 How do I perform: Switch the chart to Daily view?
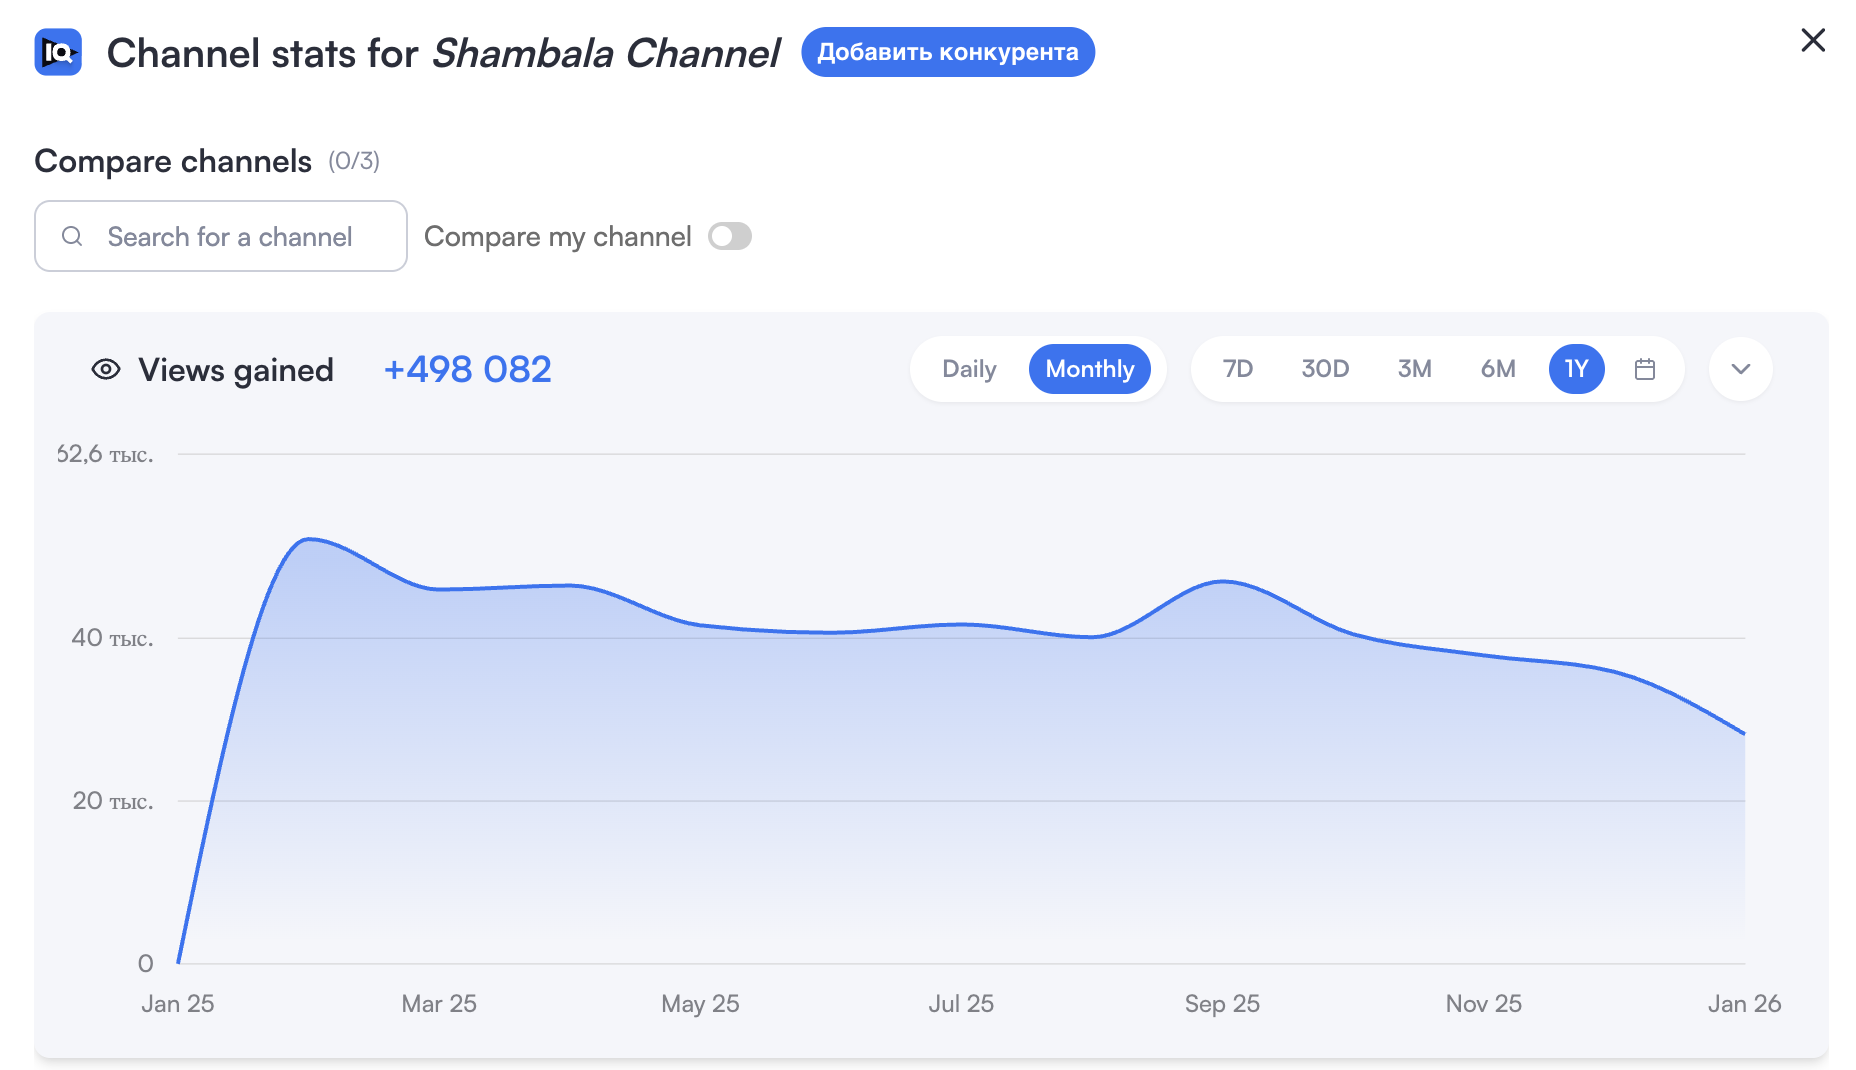(969, 369)
